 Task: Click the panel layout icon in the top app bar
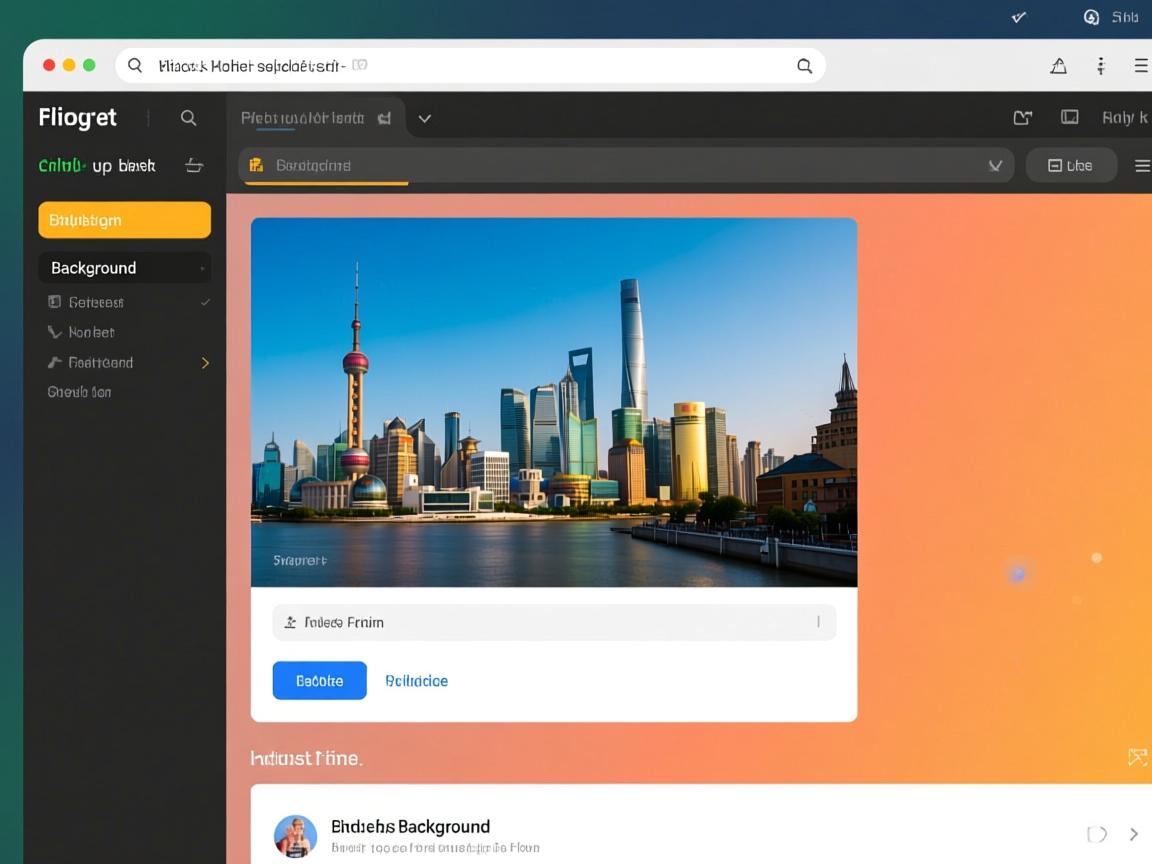pyautogui.click(x=1069, y=118)
